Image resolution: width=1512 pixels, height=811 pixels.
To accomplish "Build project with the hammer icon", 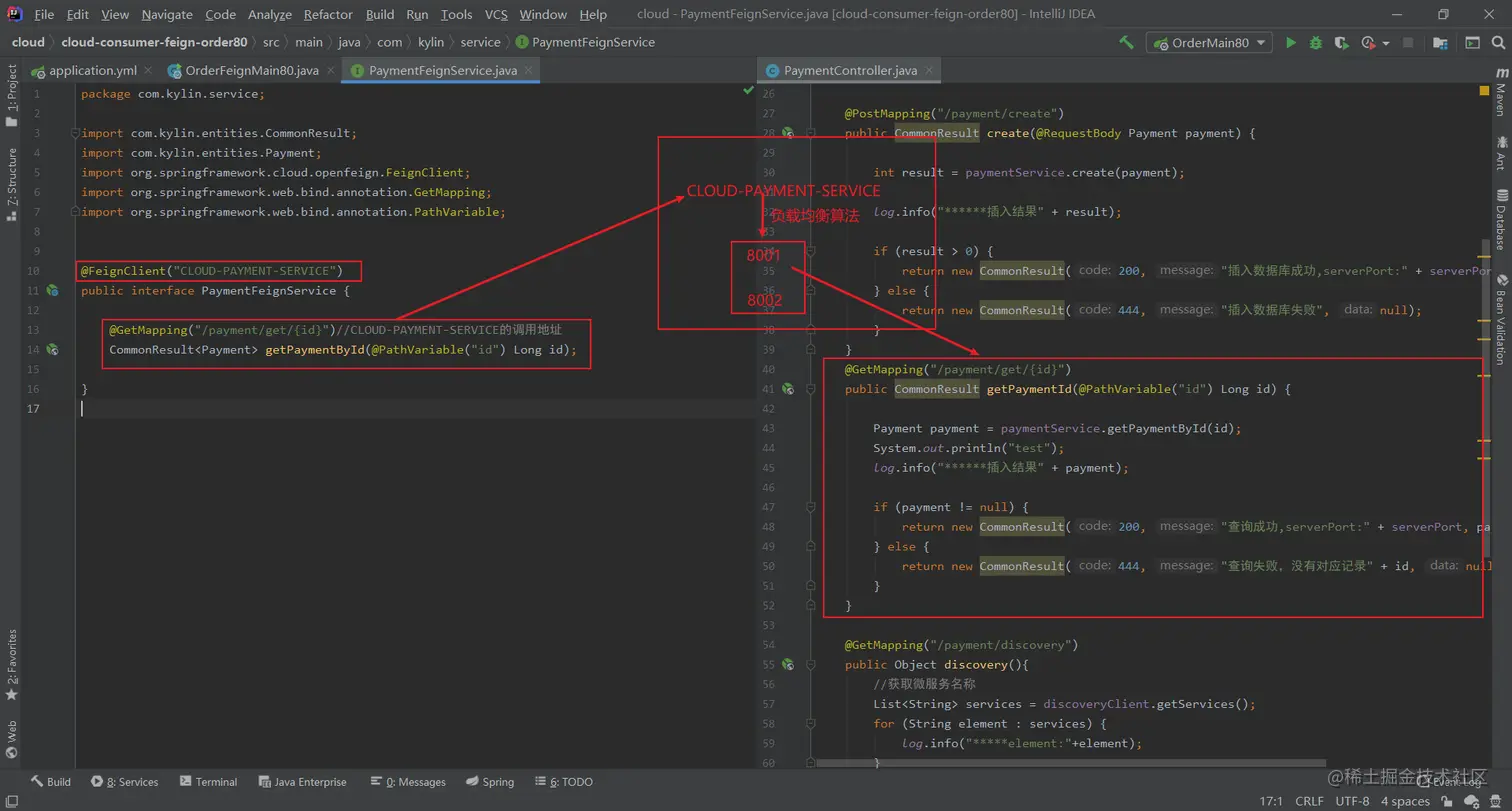I will (1127, 43).
